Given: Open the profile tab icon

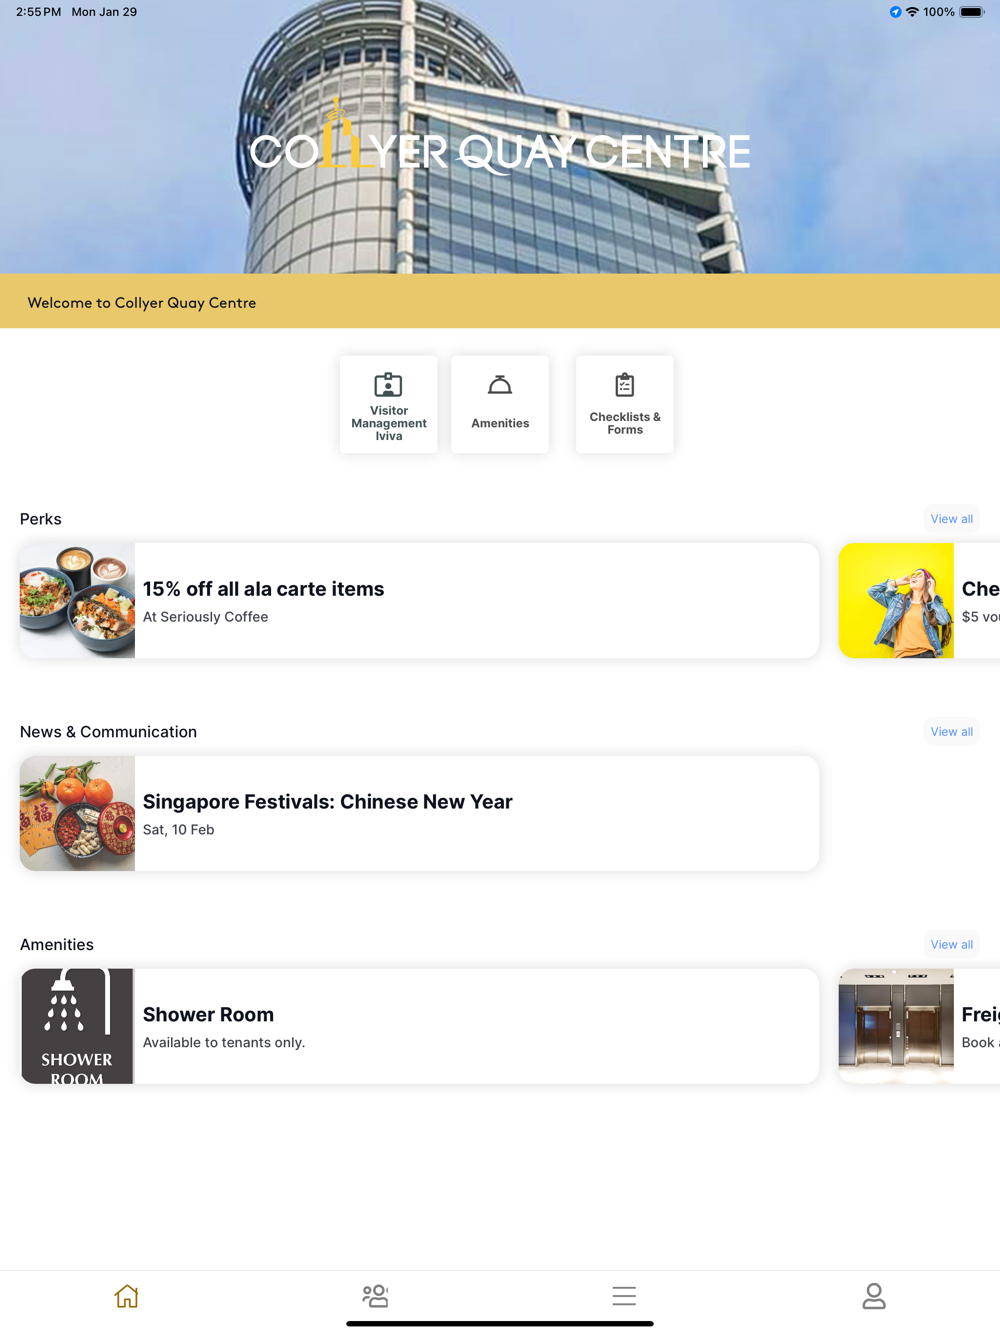Looking at the screenshot, I should pos(874,1296).
